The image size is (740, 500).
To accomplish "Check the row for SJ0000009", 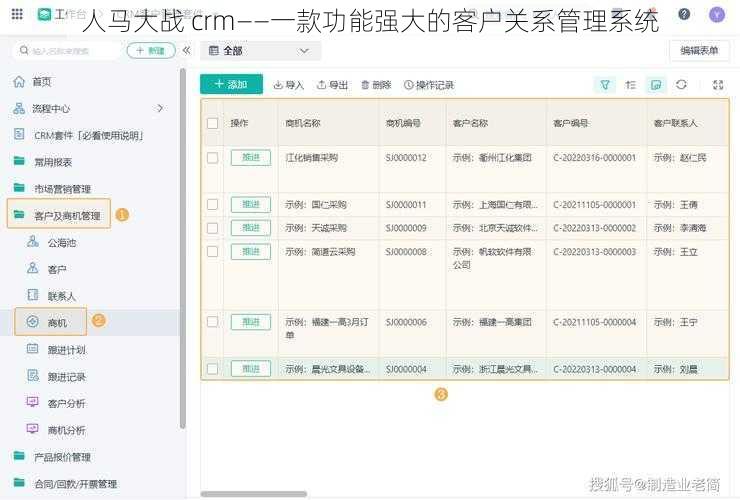I will (212, 228).
